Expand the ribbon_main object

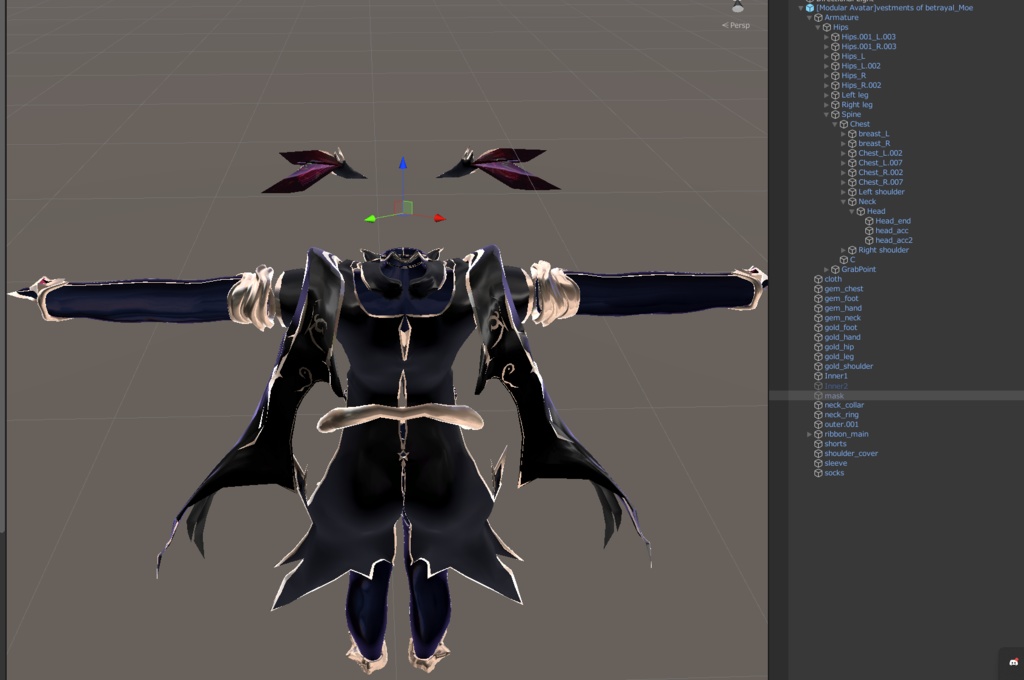(809, 434)
